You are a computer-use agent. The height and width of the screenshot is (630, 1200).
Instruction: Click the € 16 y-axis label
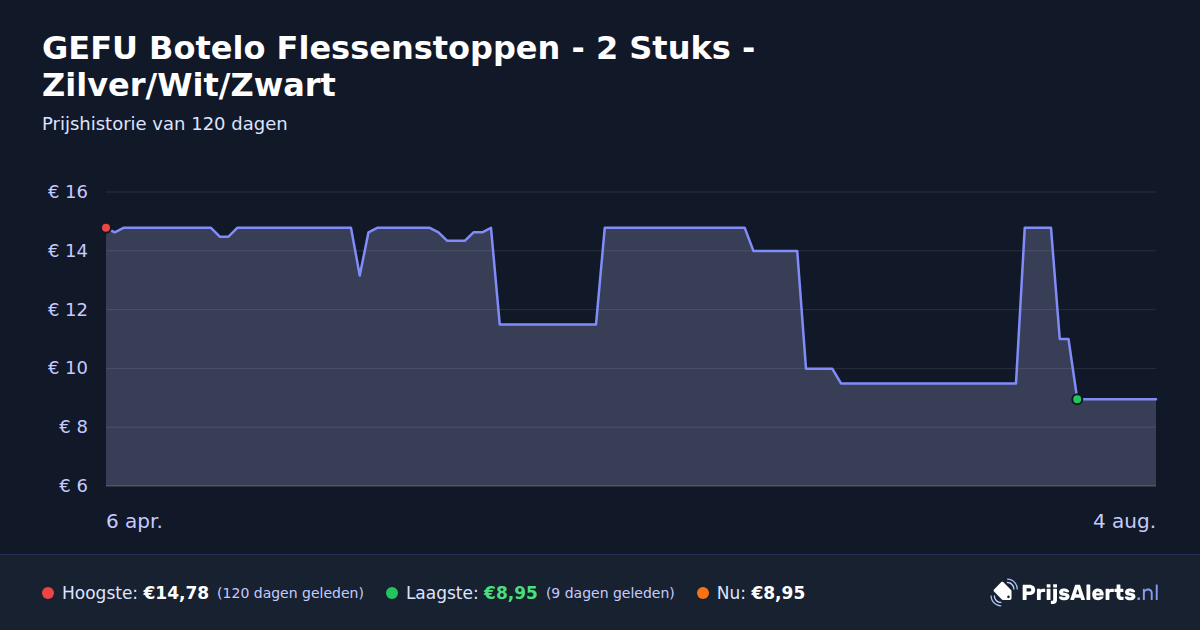[x=68, y=192]
